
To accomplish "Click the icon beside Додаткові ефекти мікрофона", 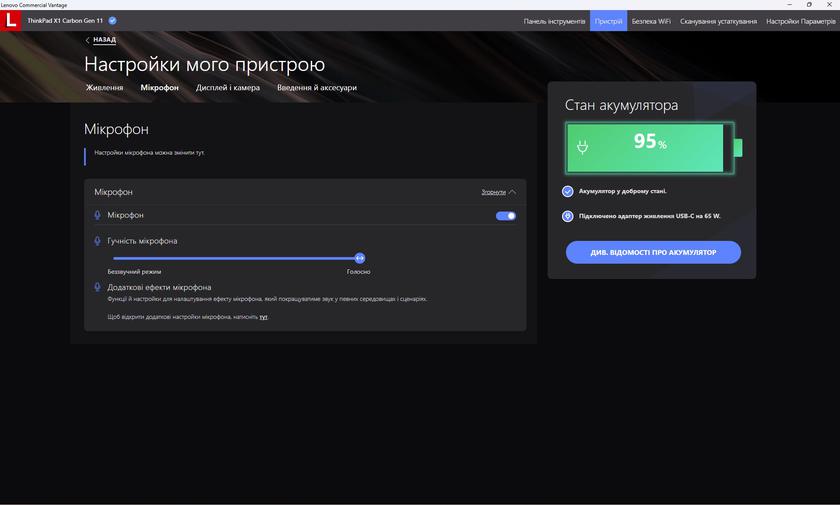I will (x=97, y=288).
